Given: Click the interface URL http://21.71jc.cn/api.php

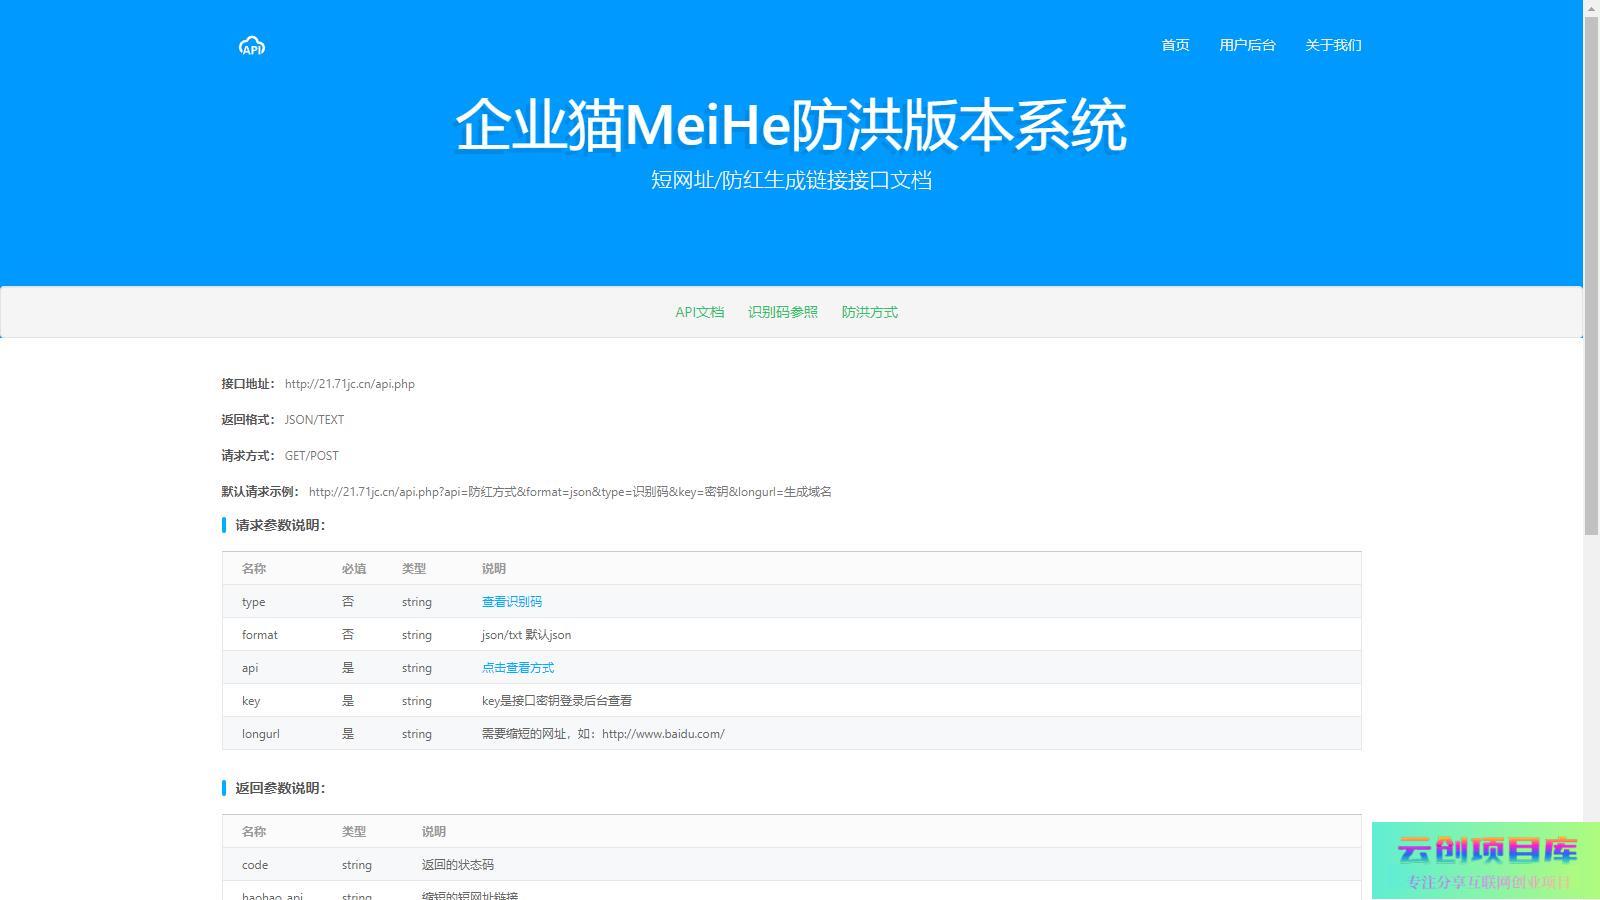Looking at the screenshot, I should (349, 384).
